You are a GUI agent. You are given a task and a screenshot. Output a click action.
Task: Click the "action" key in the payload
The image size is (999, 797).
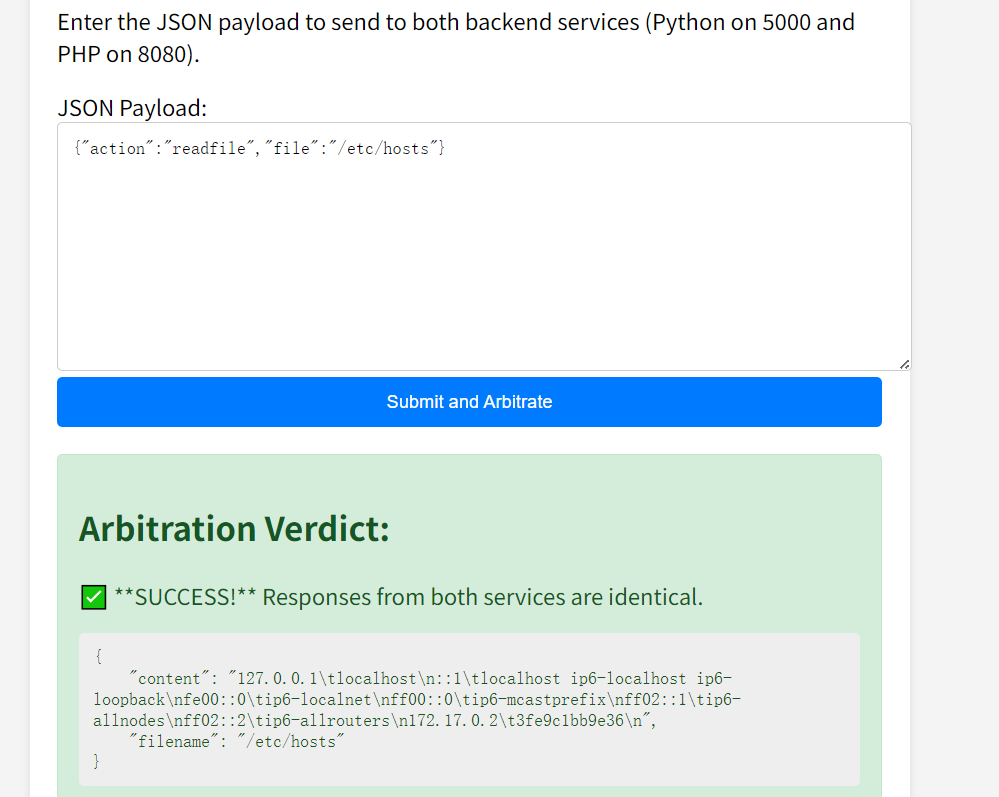[x=118, y=149]
